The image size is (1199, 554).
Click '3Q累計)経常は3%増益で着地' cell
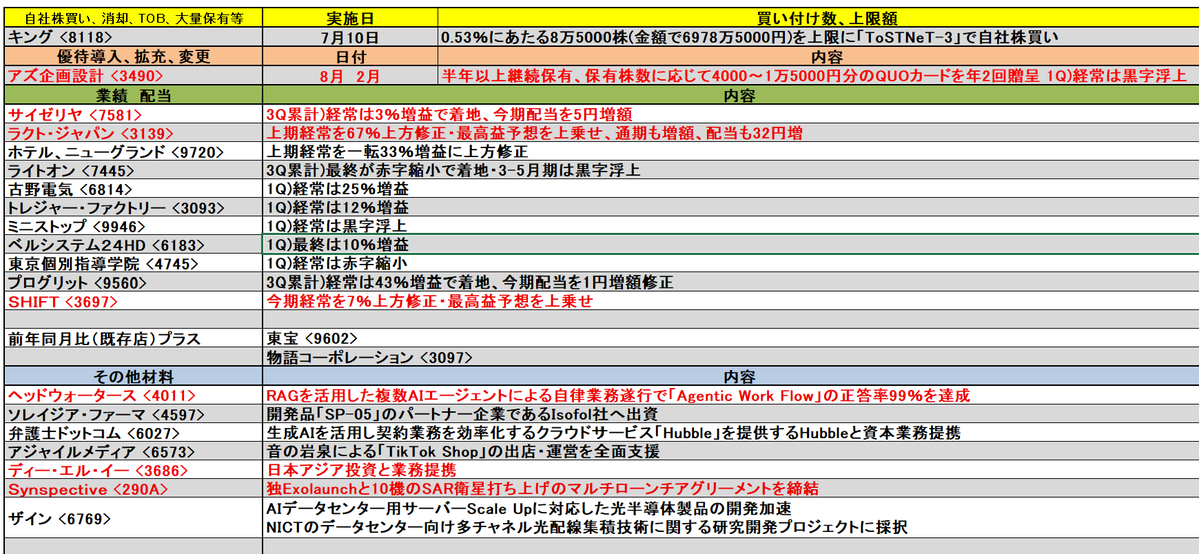(731, 114)
